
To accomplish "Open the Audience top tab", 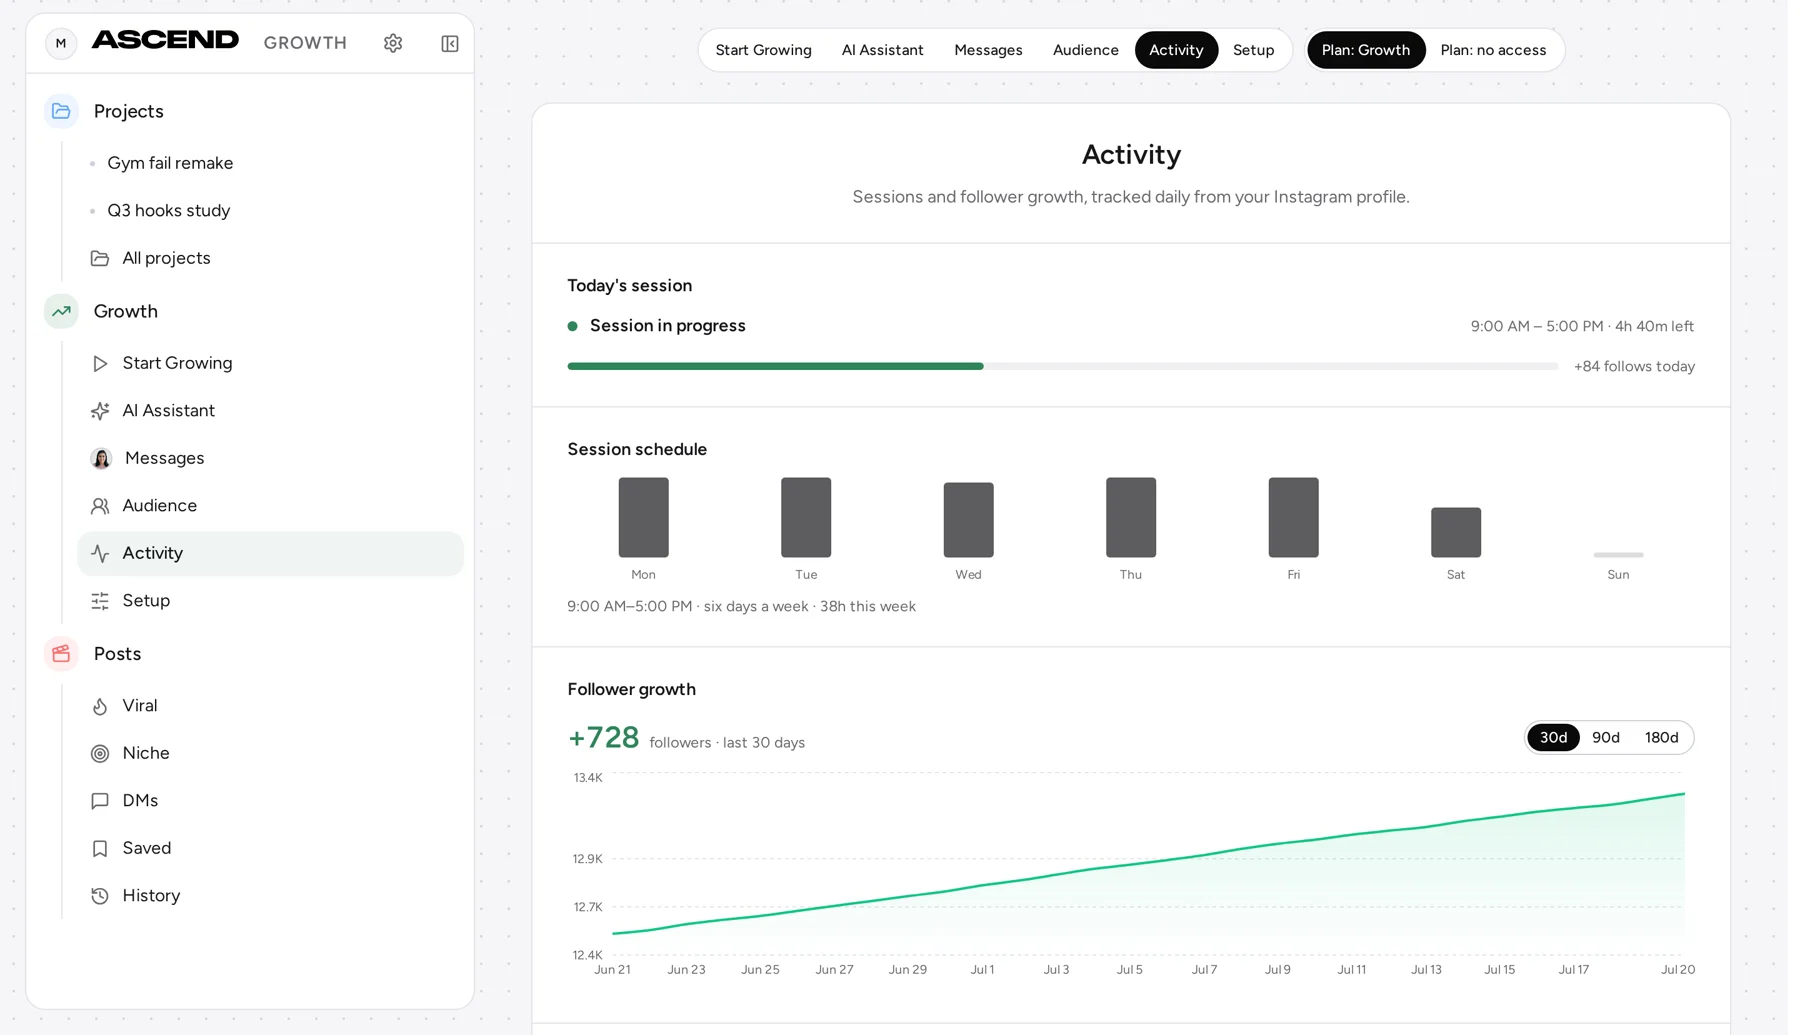I will [x=1085, y=50].
